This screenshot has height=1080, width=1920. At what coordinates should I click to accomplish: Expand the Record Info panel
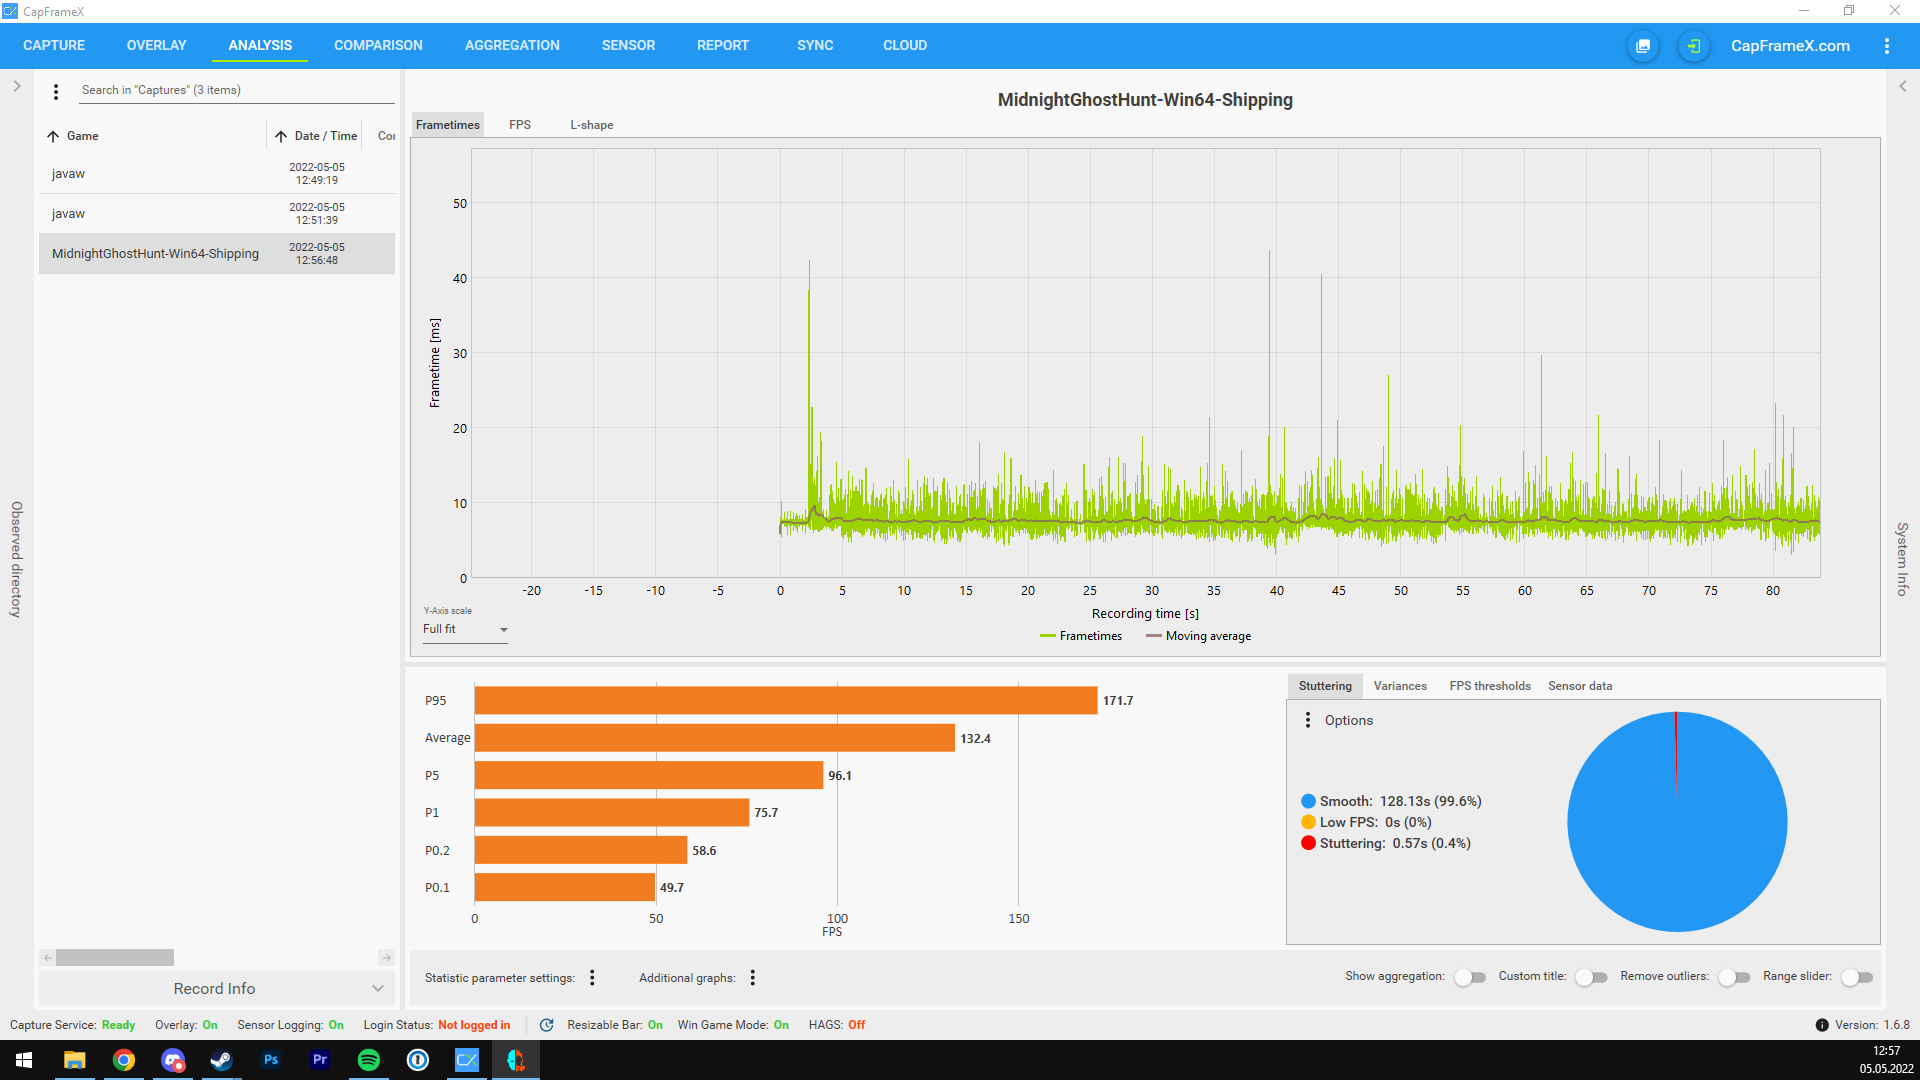tap(216, 988)
